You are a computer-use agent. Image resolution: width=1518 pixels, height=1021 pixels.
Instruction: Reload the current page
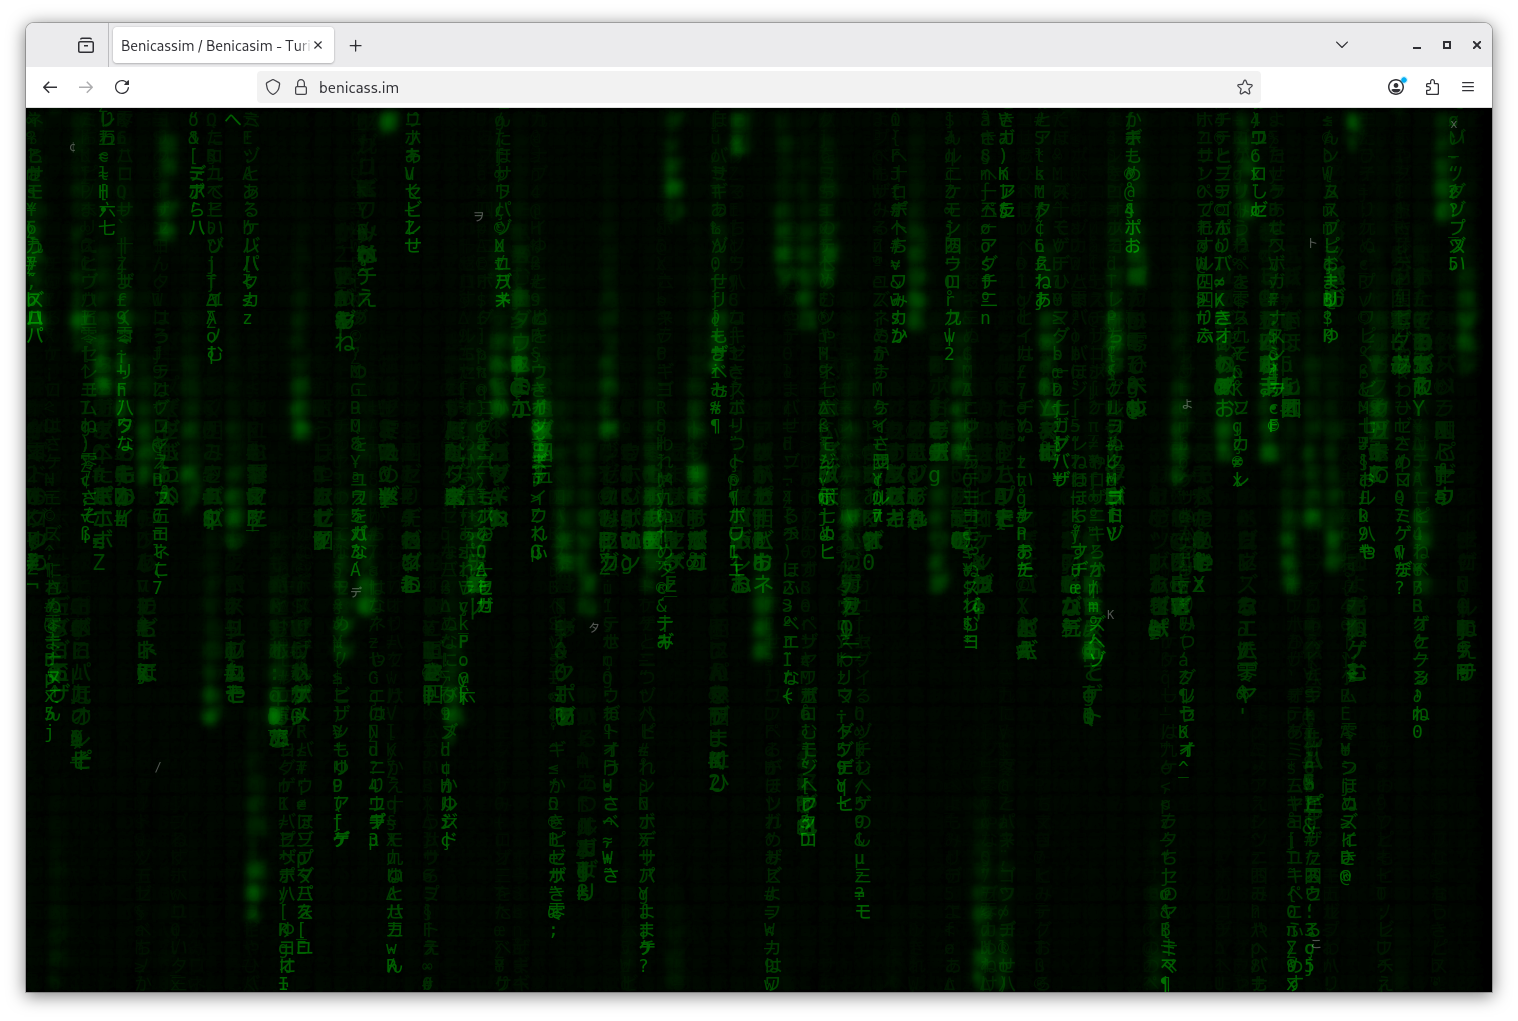click(122, 87)
